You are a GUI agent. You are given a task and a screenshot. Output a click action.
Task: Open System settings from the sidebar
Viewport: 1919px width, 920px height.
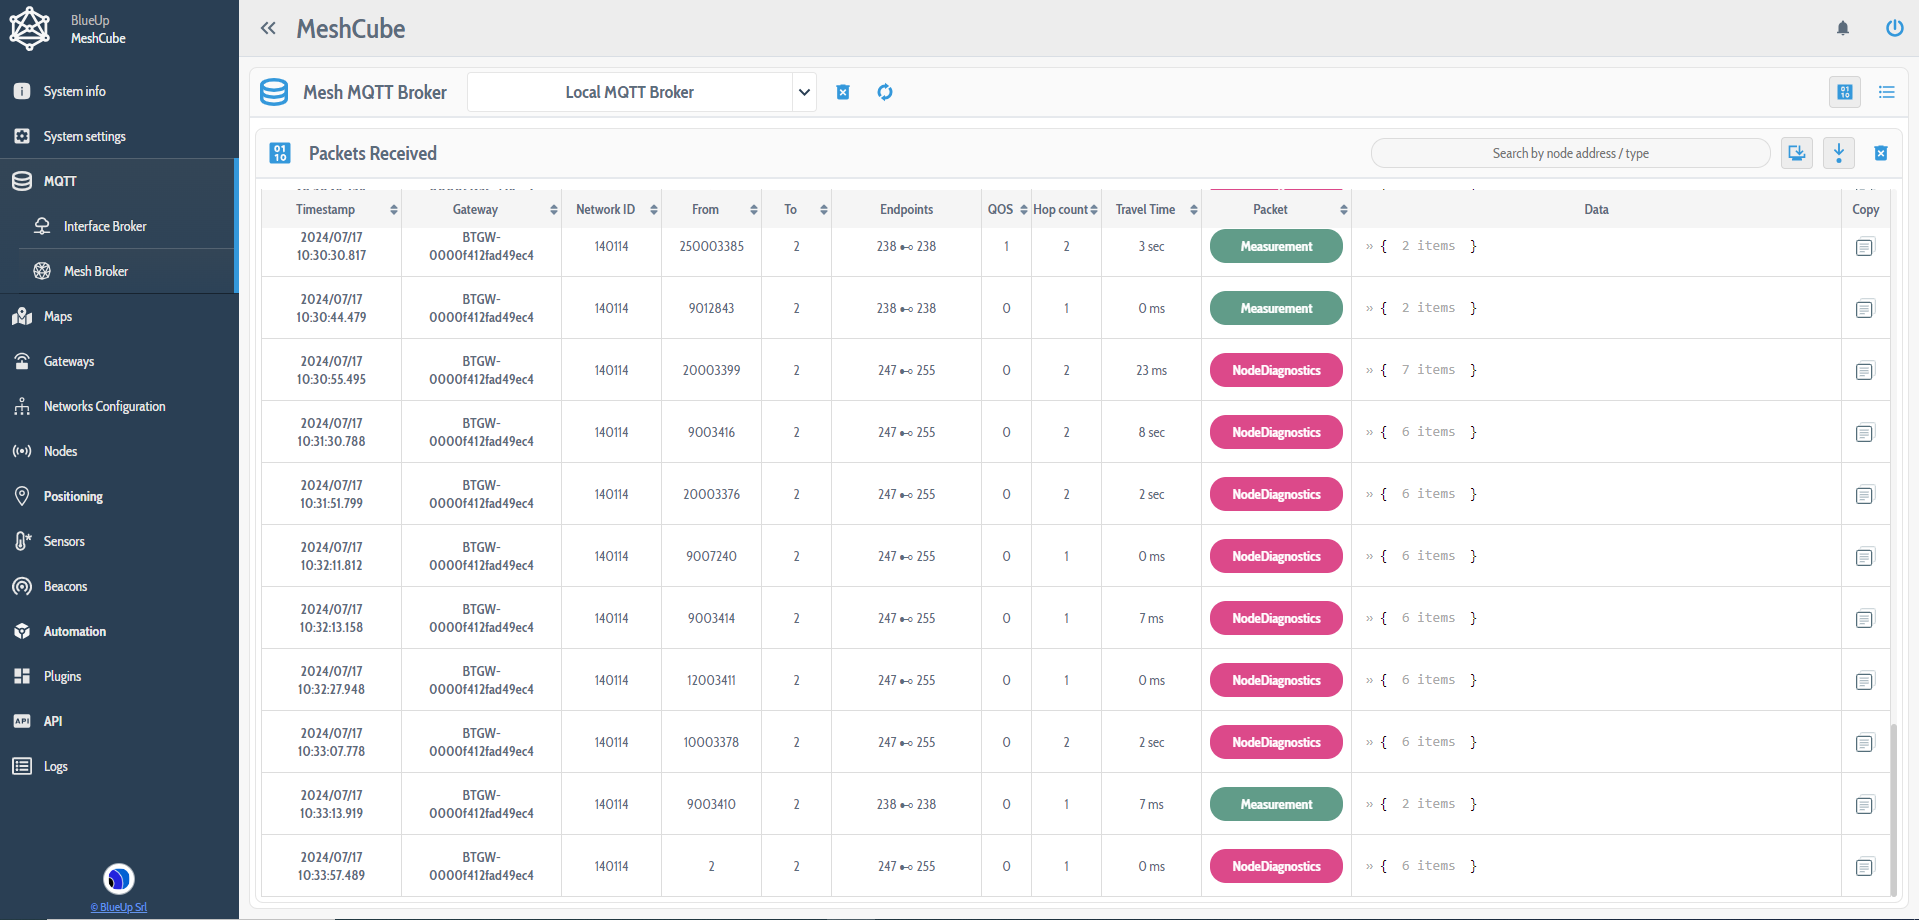84,136
